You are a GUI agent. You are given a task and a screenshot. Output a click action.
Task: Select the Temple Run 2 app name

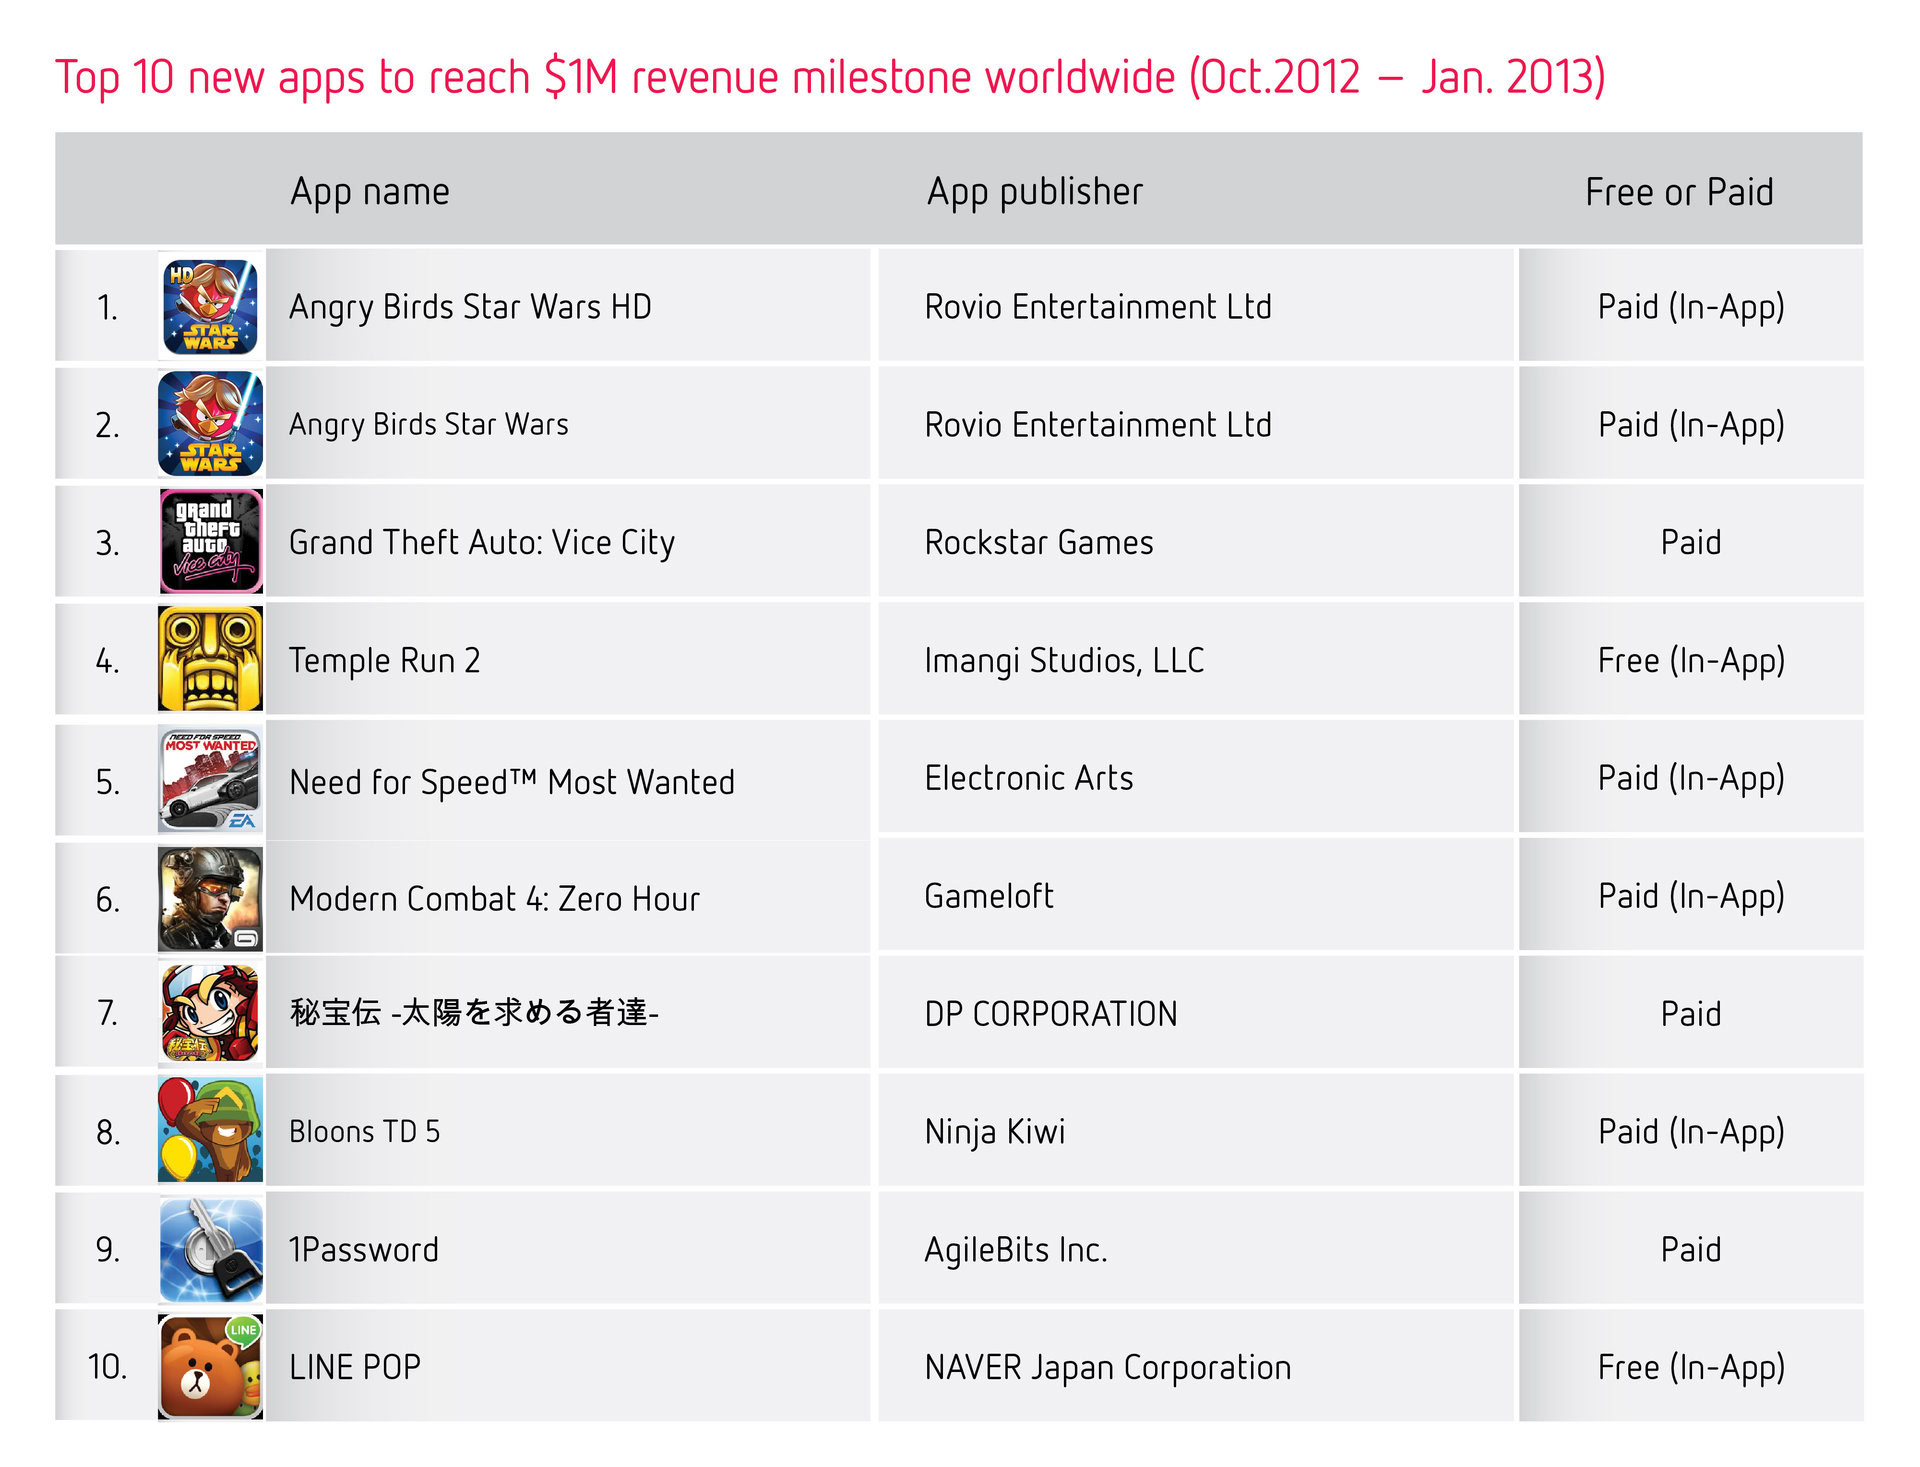(x=384, y=661)
